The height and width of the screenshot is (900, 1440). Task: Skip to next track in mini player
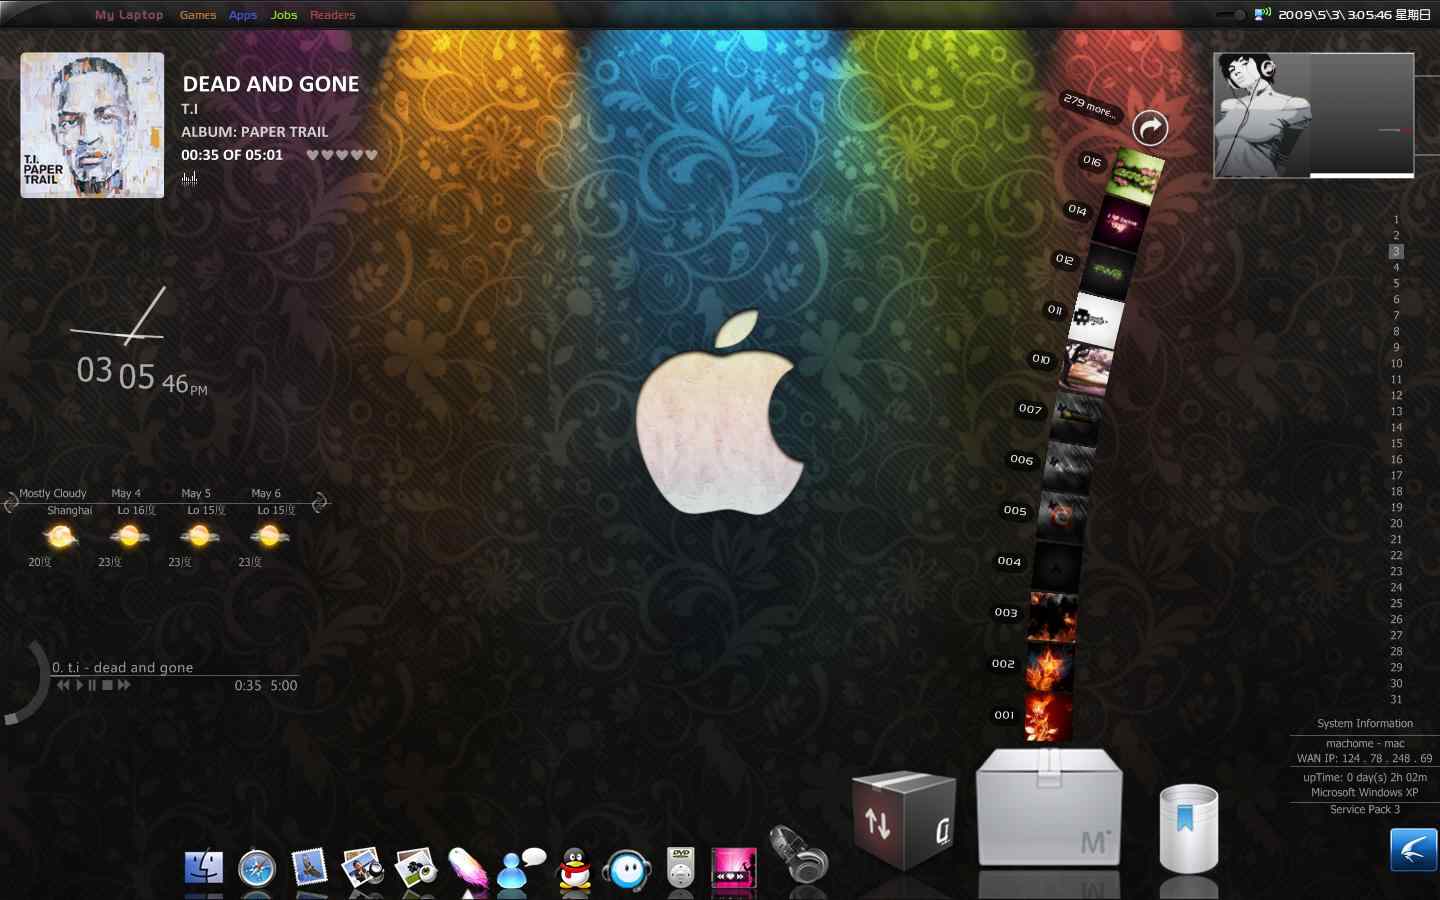click(x=124, y=685)
